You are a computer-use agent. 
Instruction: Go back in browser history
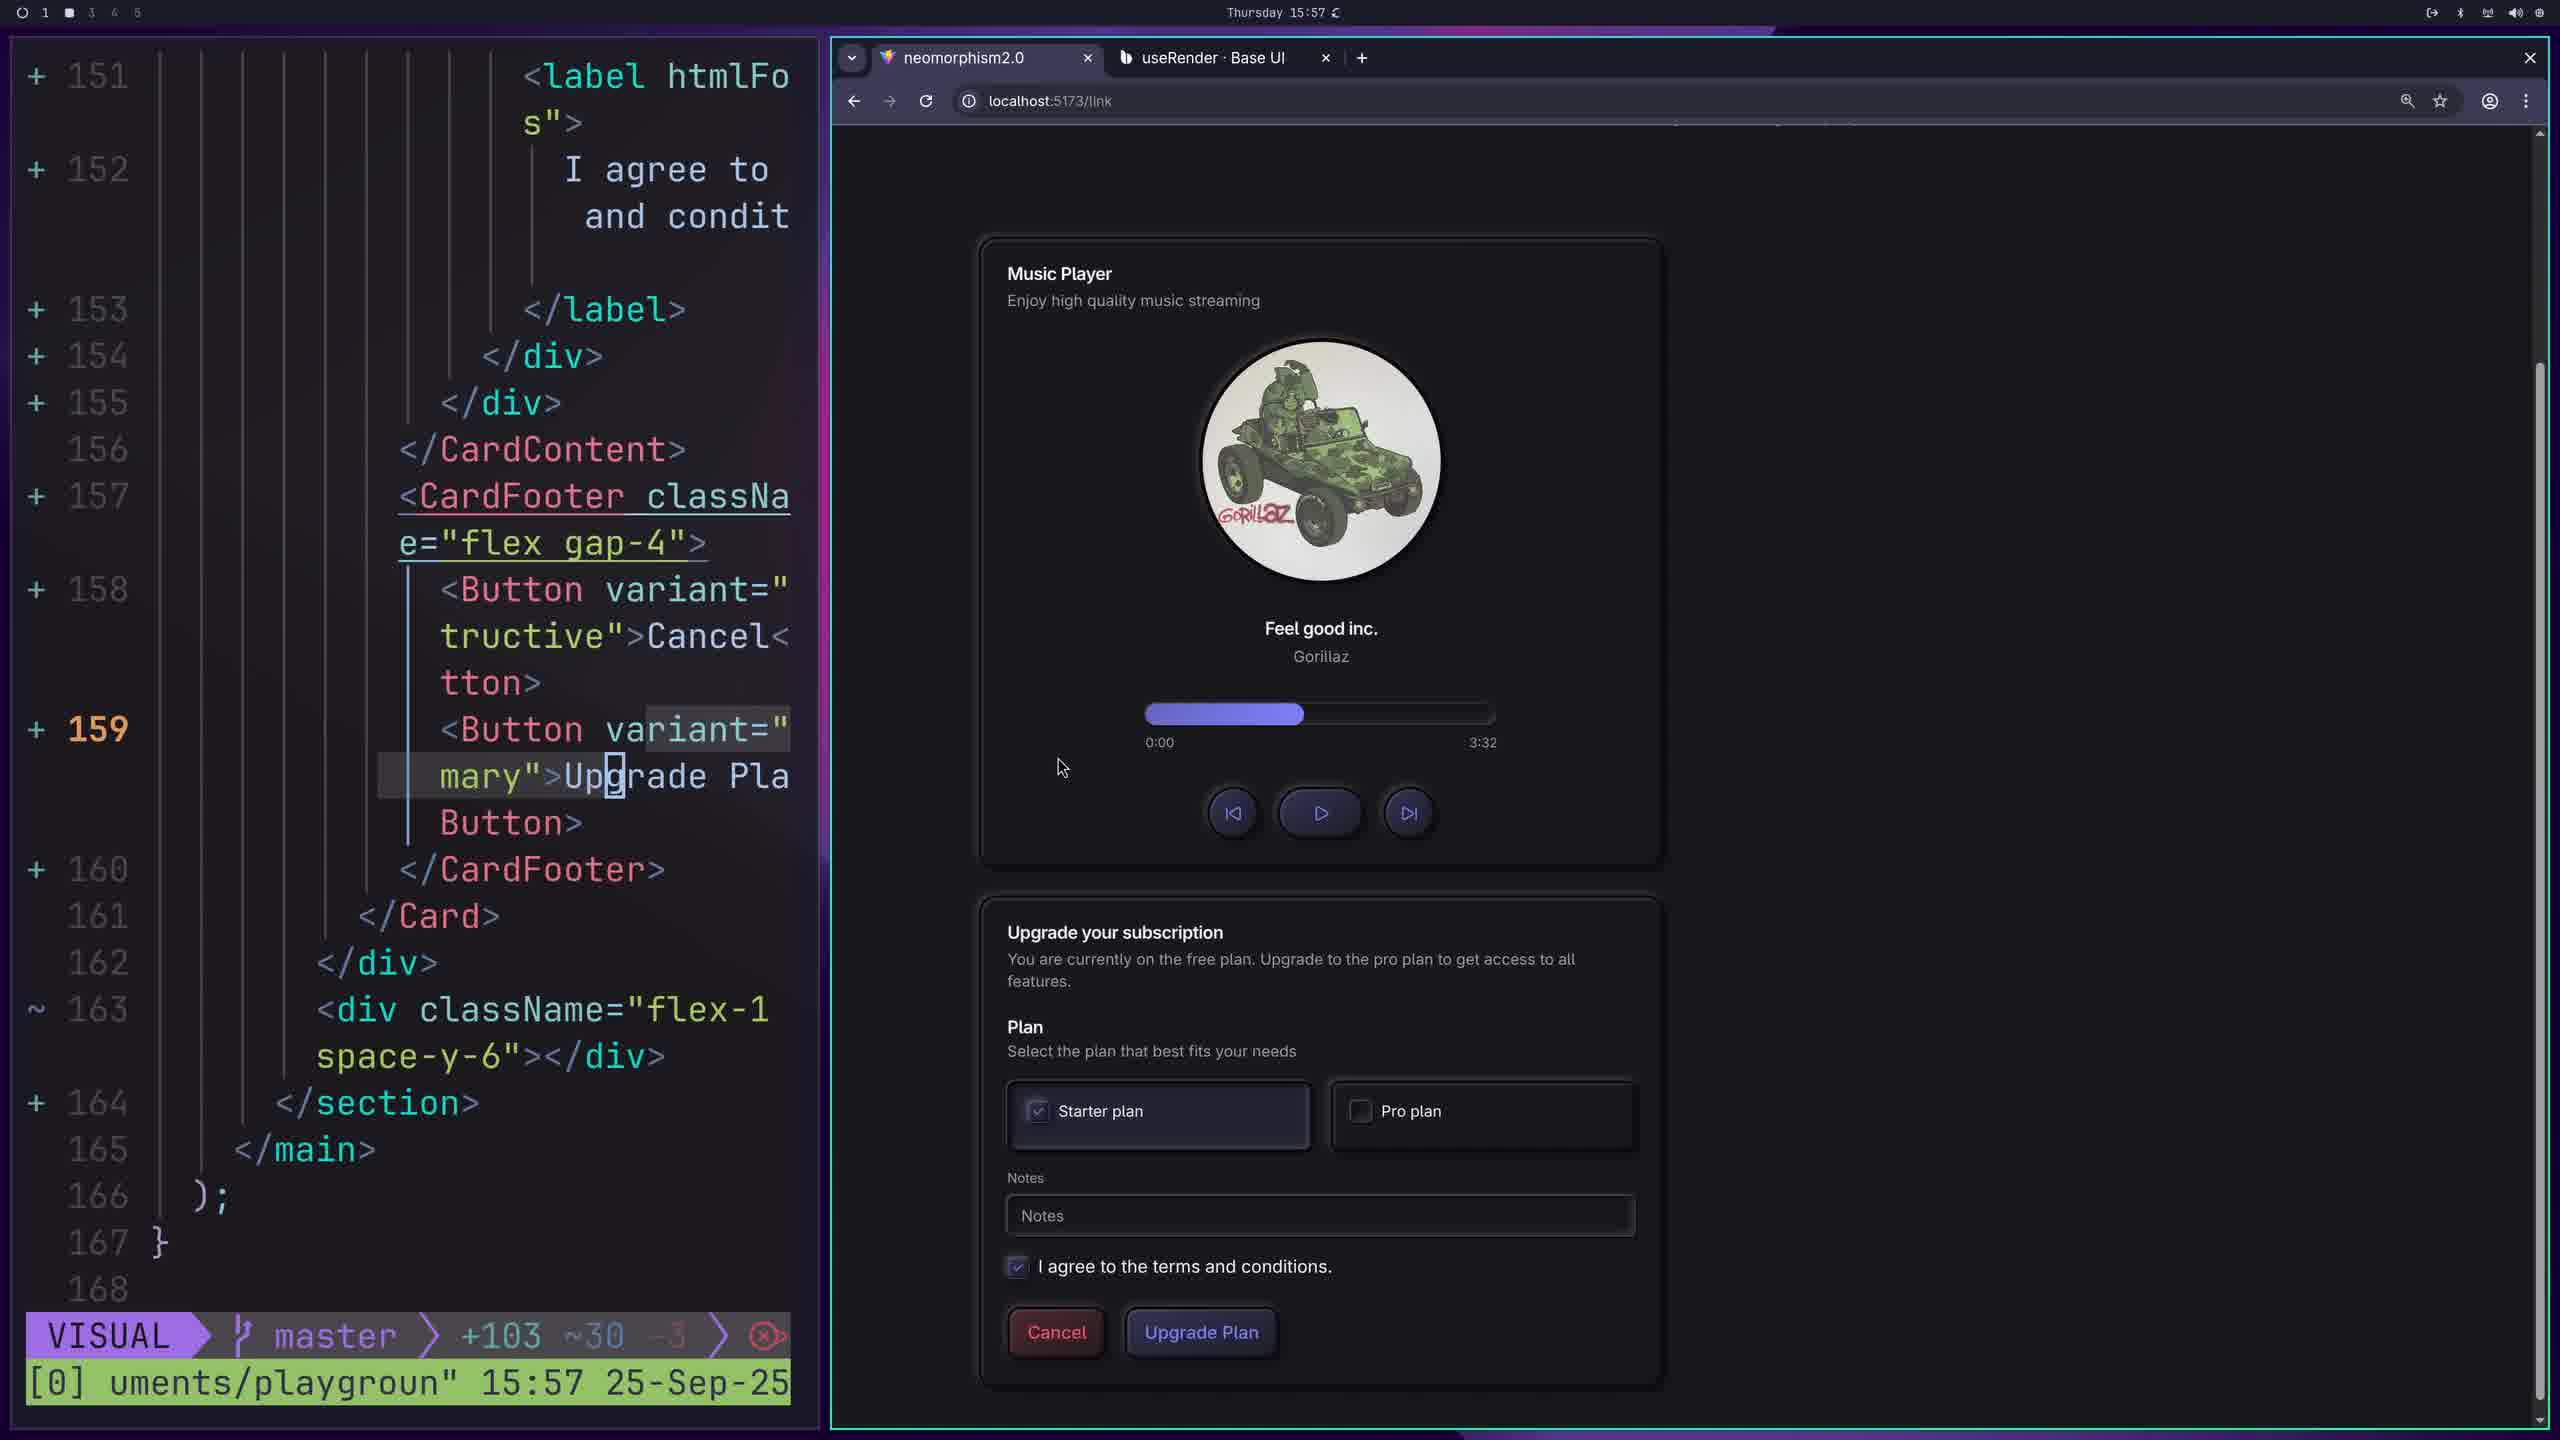853,101
